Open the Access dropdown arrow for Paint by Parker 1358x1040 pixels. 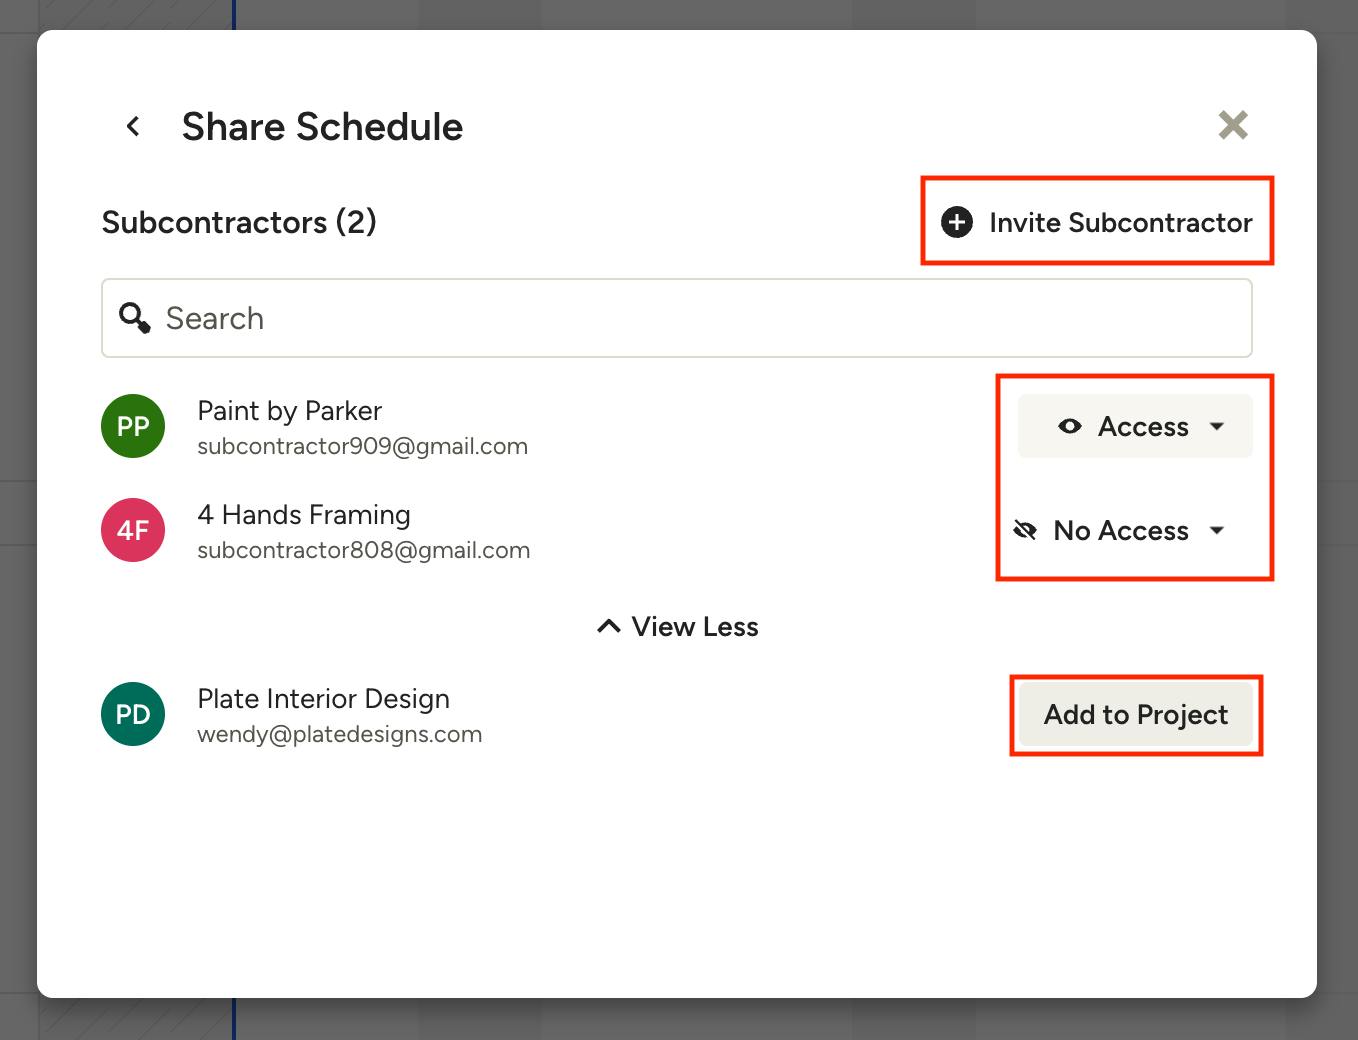click(1217, 426)
